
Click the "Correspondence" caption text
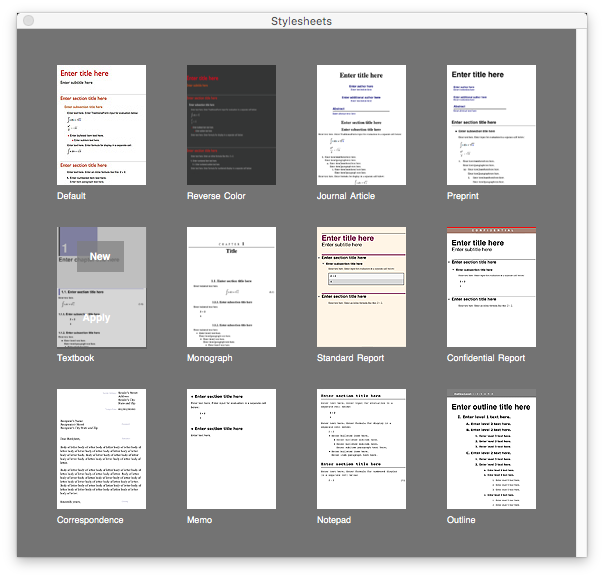click(x=91, y=520)
